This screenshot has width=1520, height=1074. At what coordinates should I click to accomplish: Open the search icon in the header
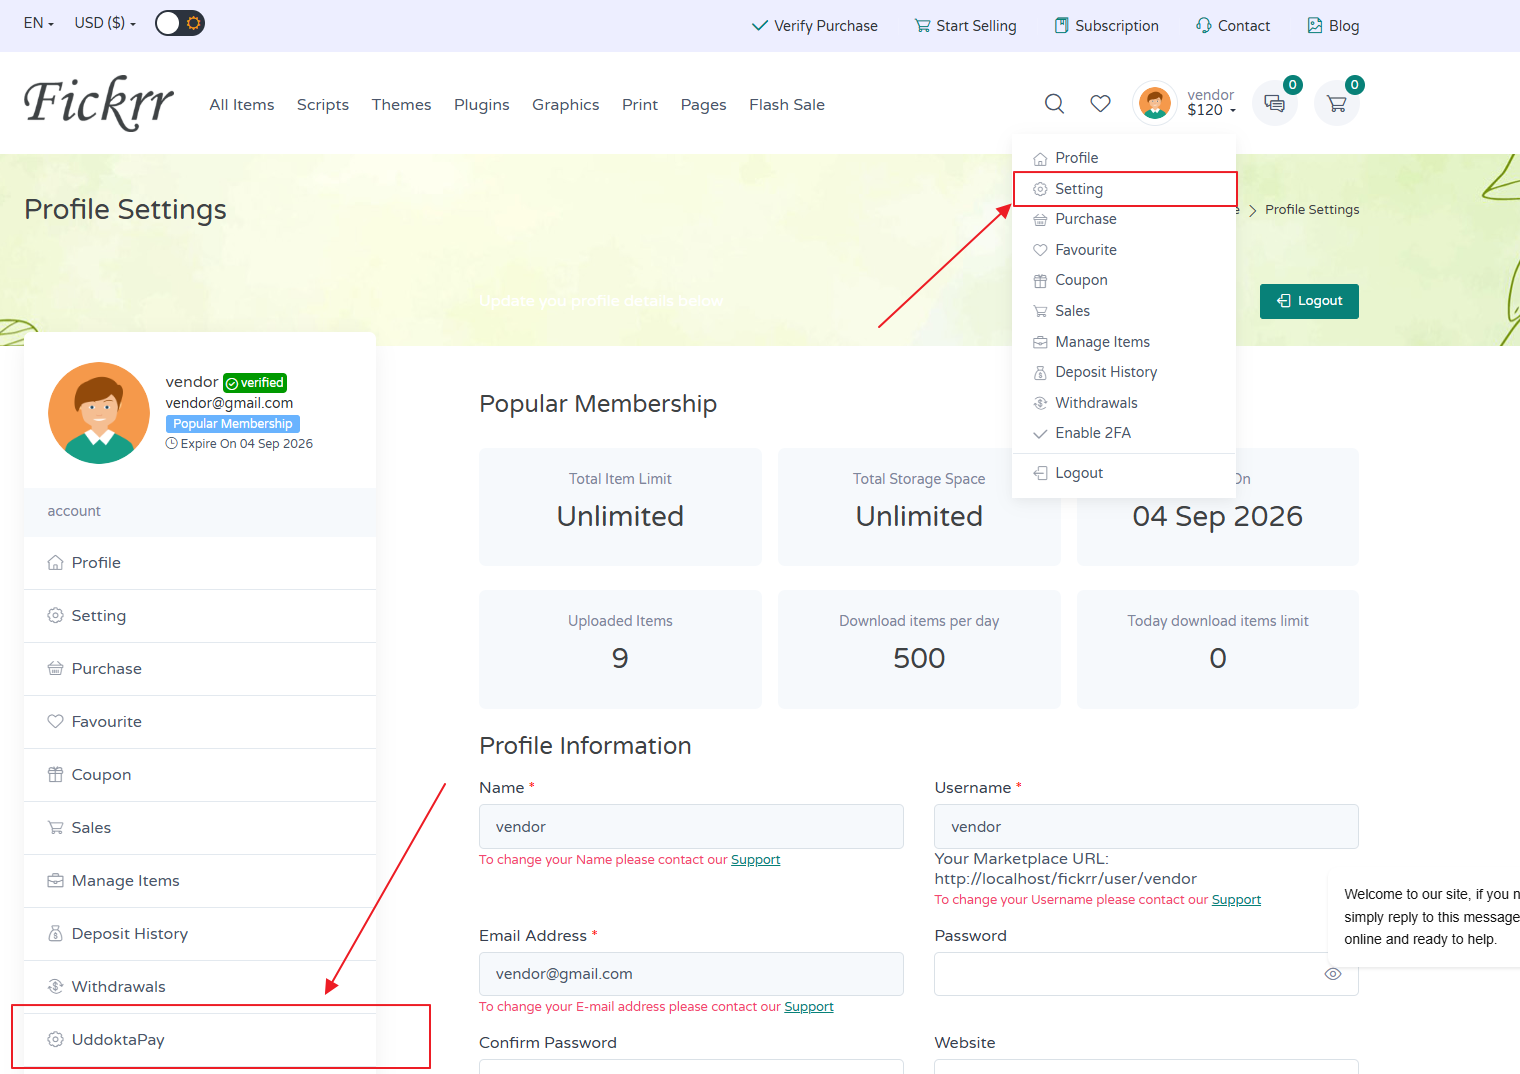pyautogui.click(x=1054, y=103)
